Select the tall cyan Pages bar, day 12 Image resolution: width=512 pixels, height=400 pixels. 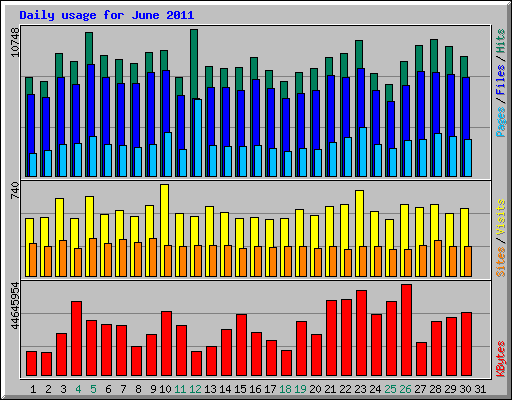coord(198,138)
